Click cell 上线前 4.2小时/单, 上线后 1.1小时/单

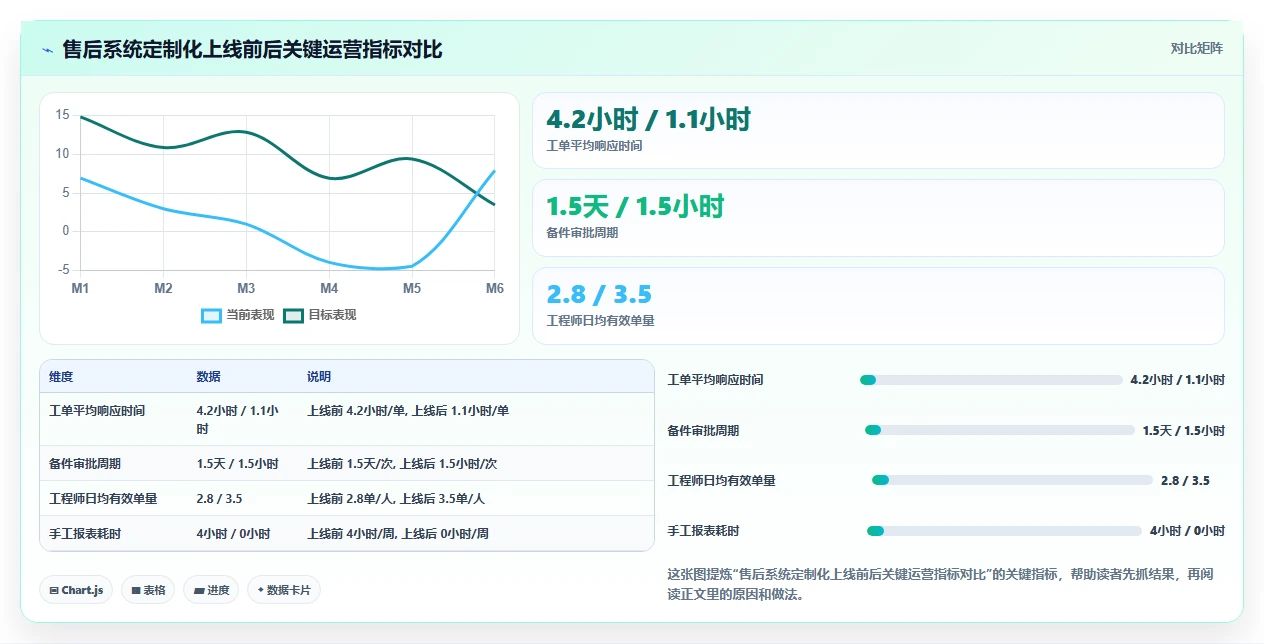[408, 410]
